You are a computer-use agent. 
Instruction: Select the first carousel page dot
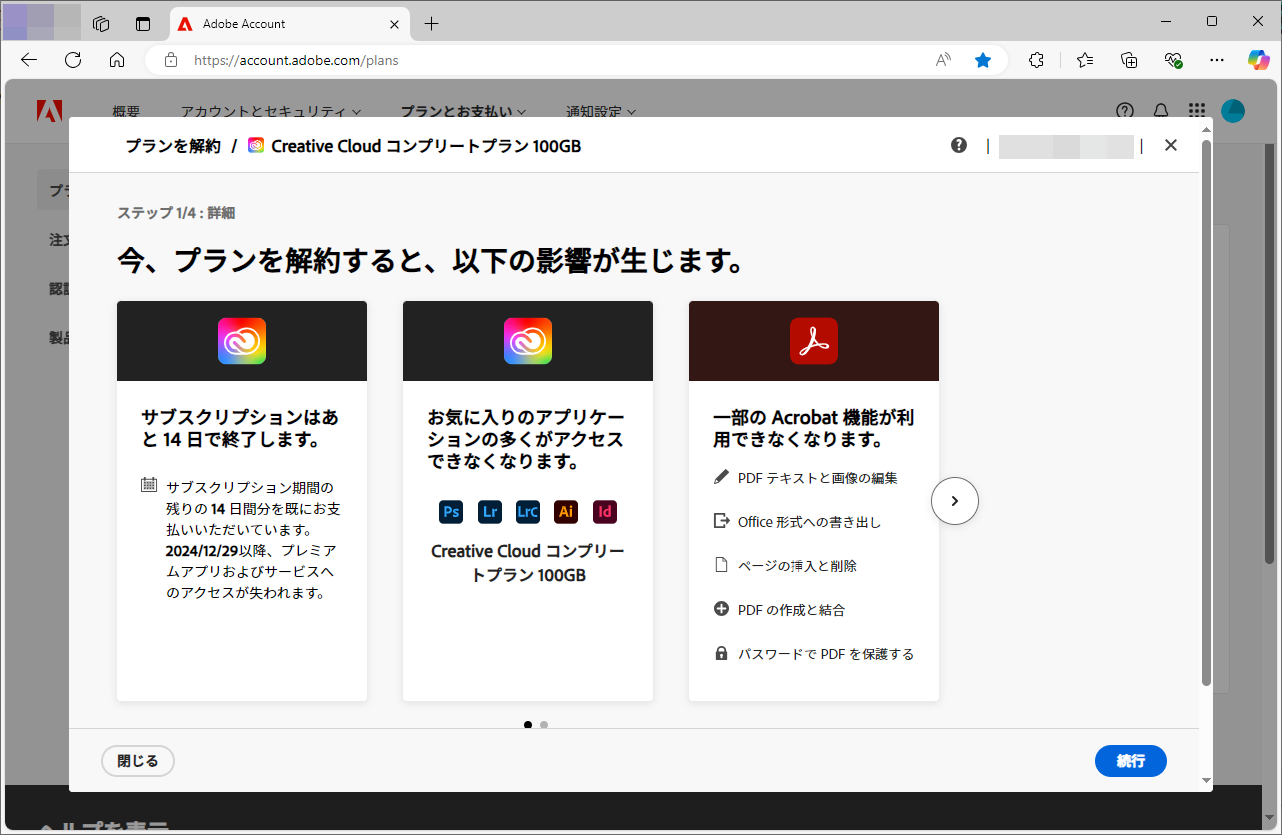click(x=528, y=725)
